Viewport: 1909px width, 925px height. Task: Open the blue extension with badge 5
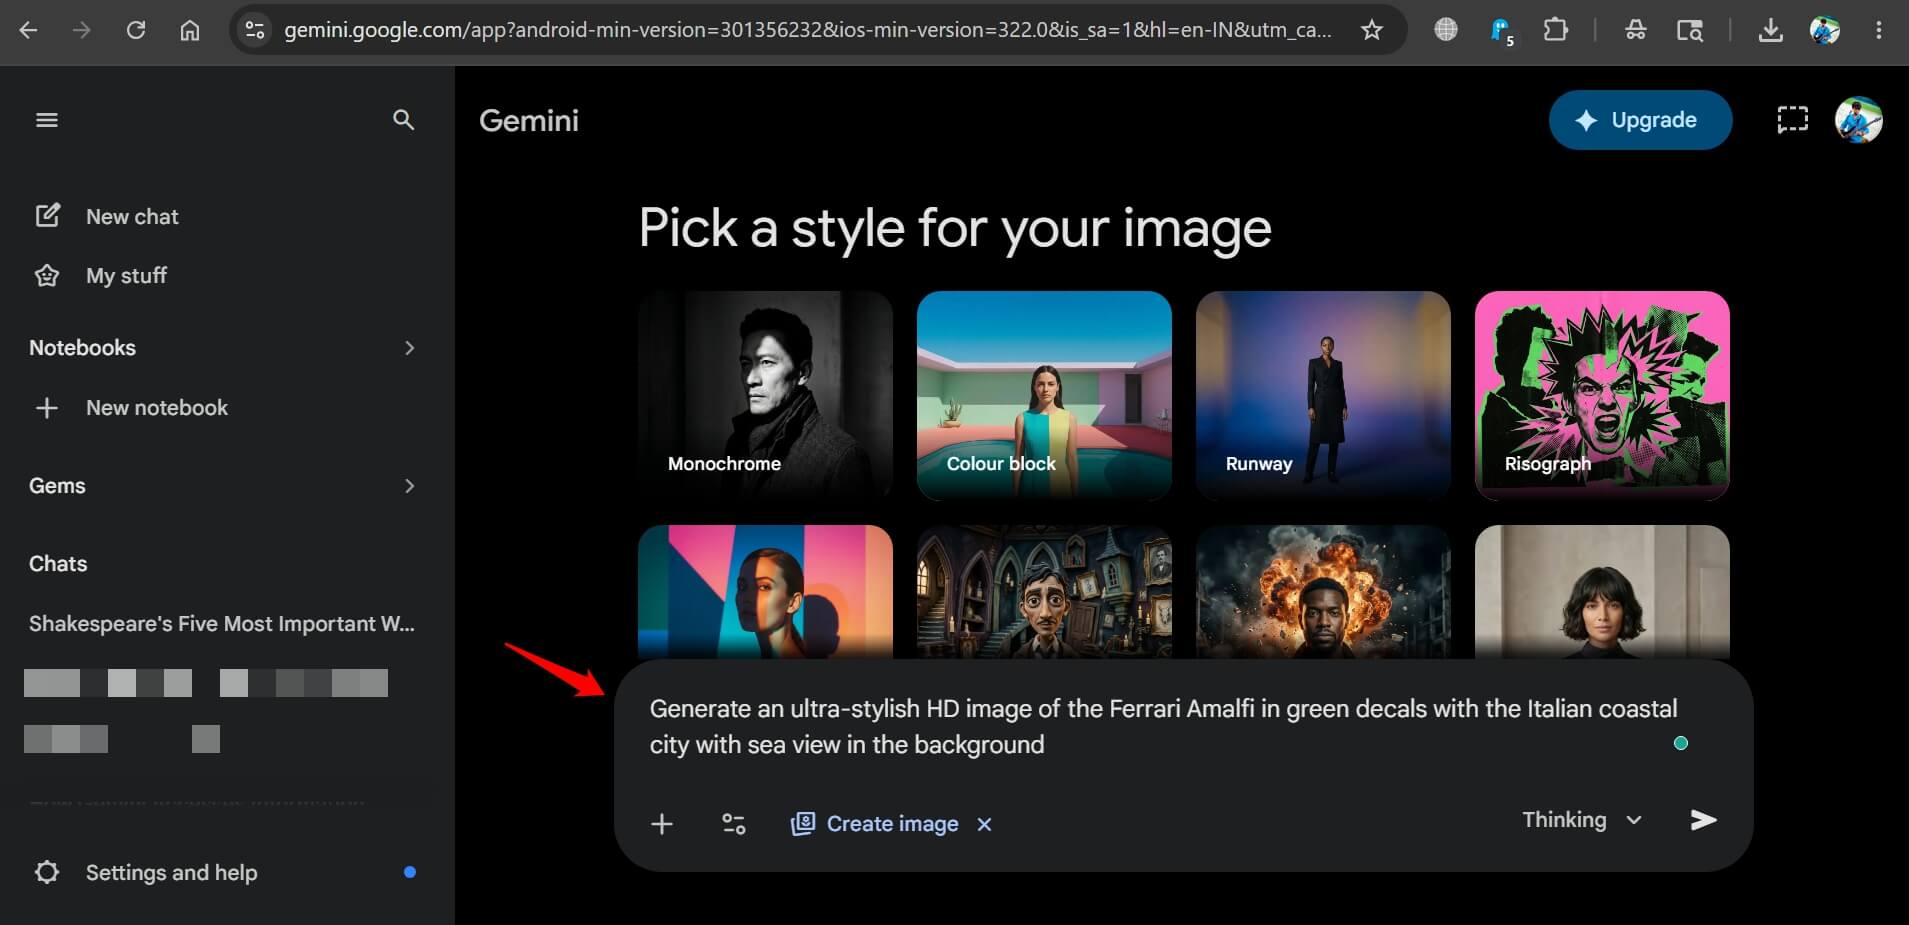[x=1501, y=31]
